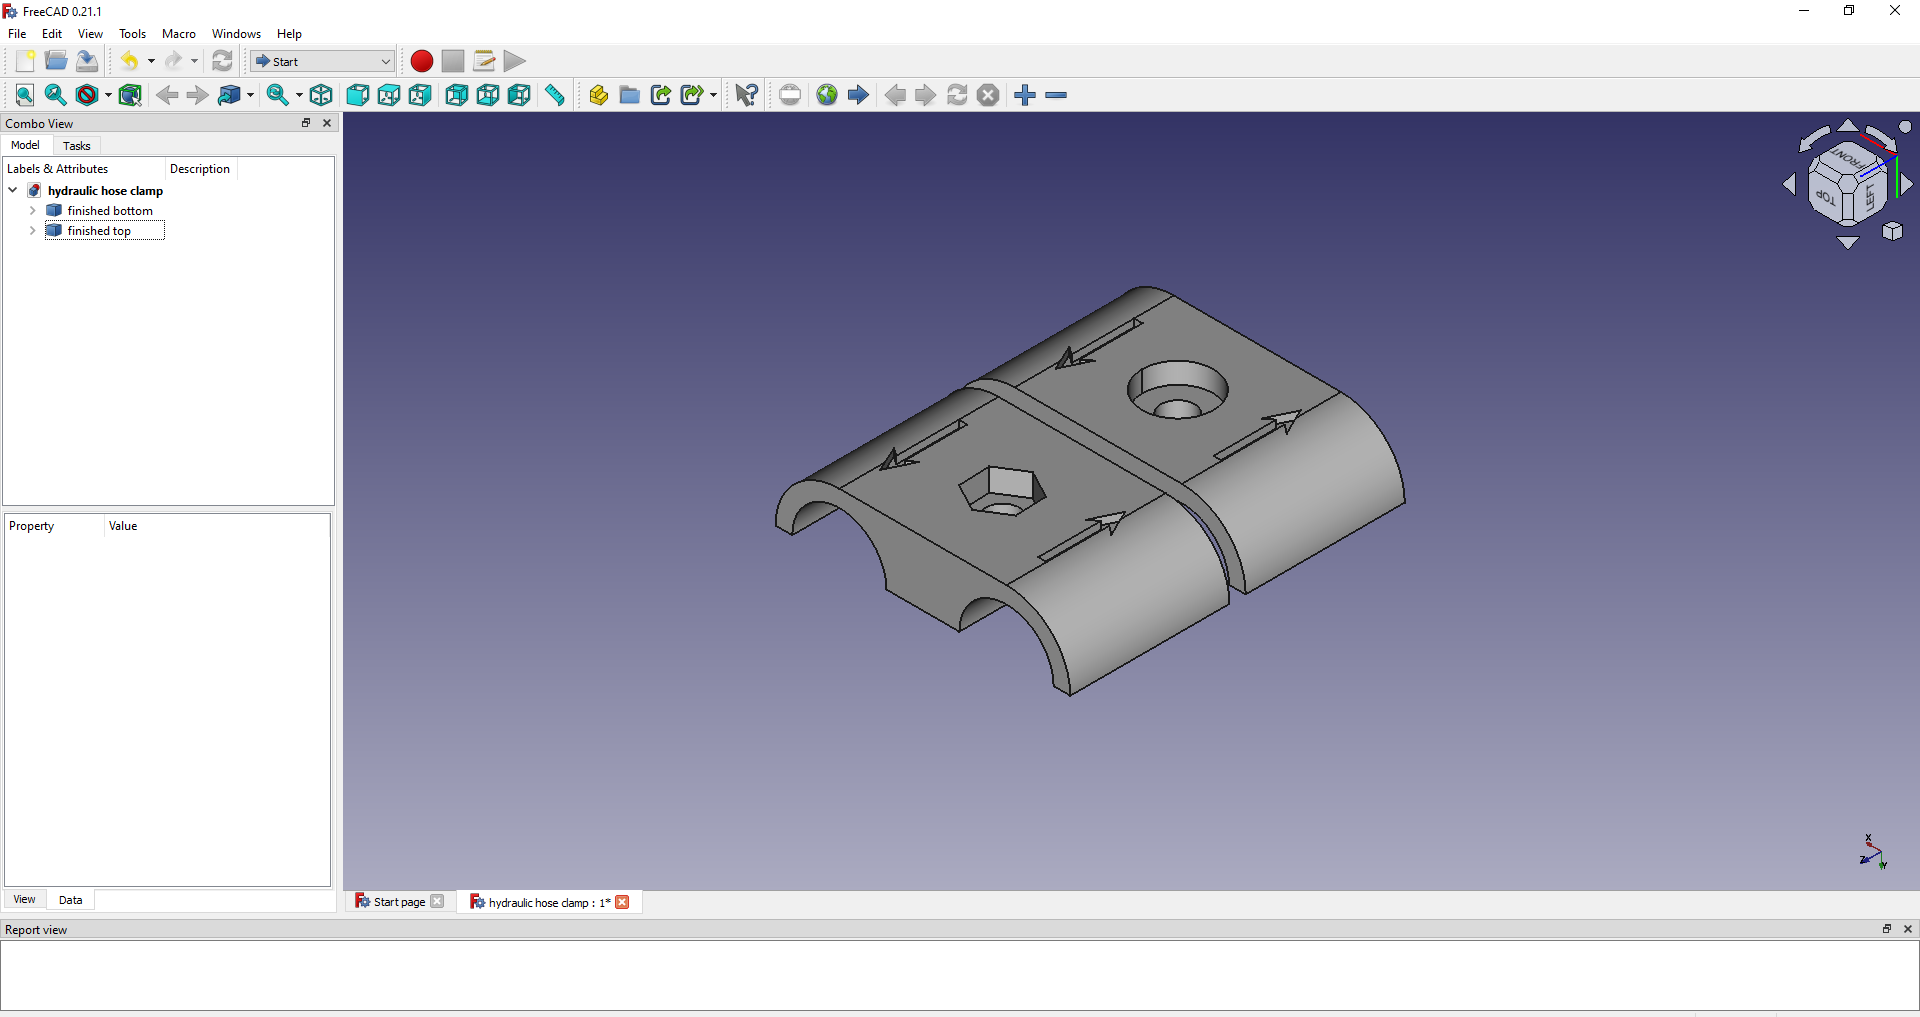Open the Start workbench selector dropdown
1920x1017 pixels.
coord(385,61)
